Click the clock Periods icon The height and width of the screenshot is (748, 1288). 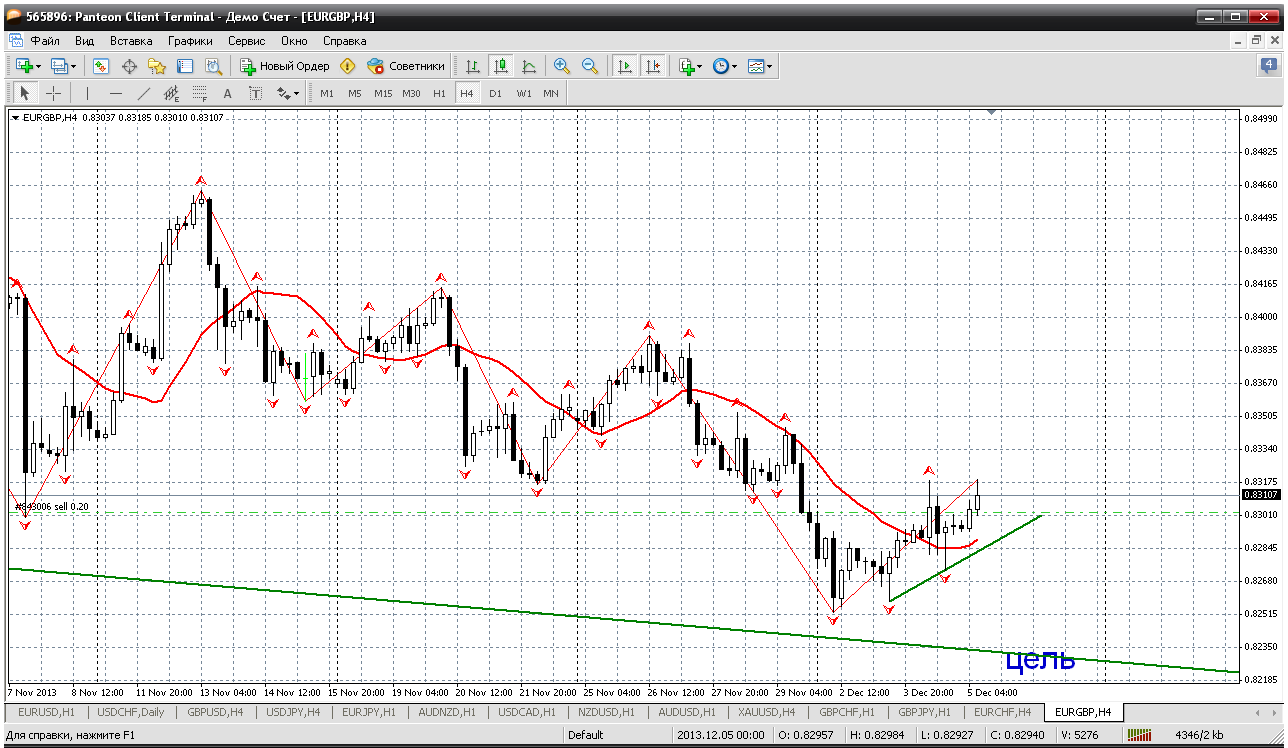pos(720,66)
